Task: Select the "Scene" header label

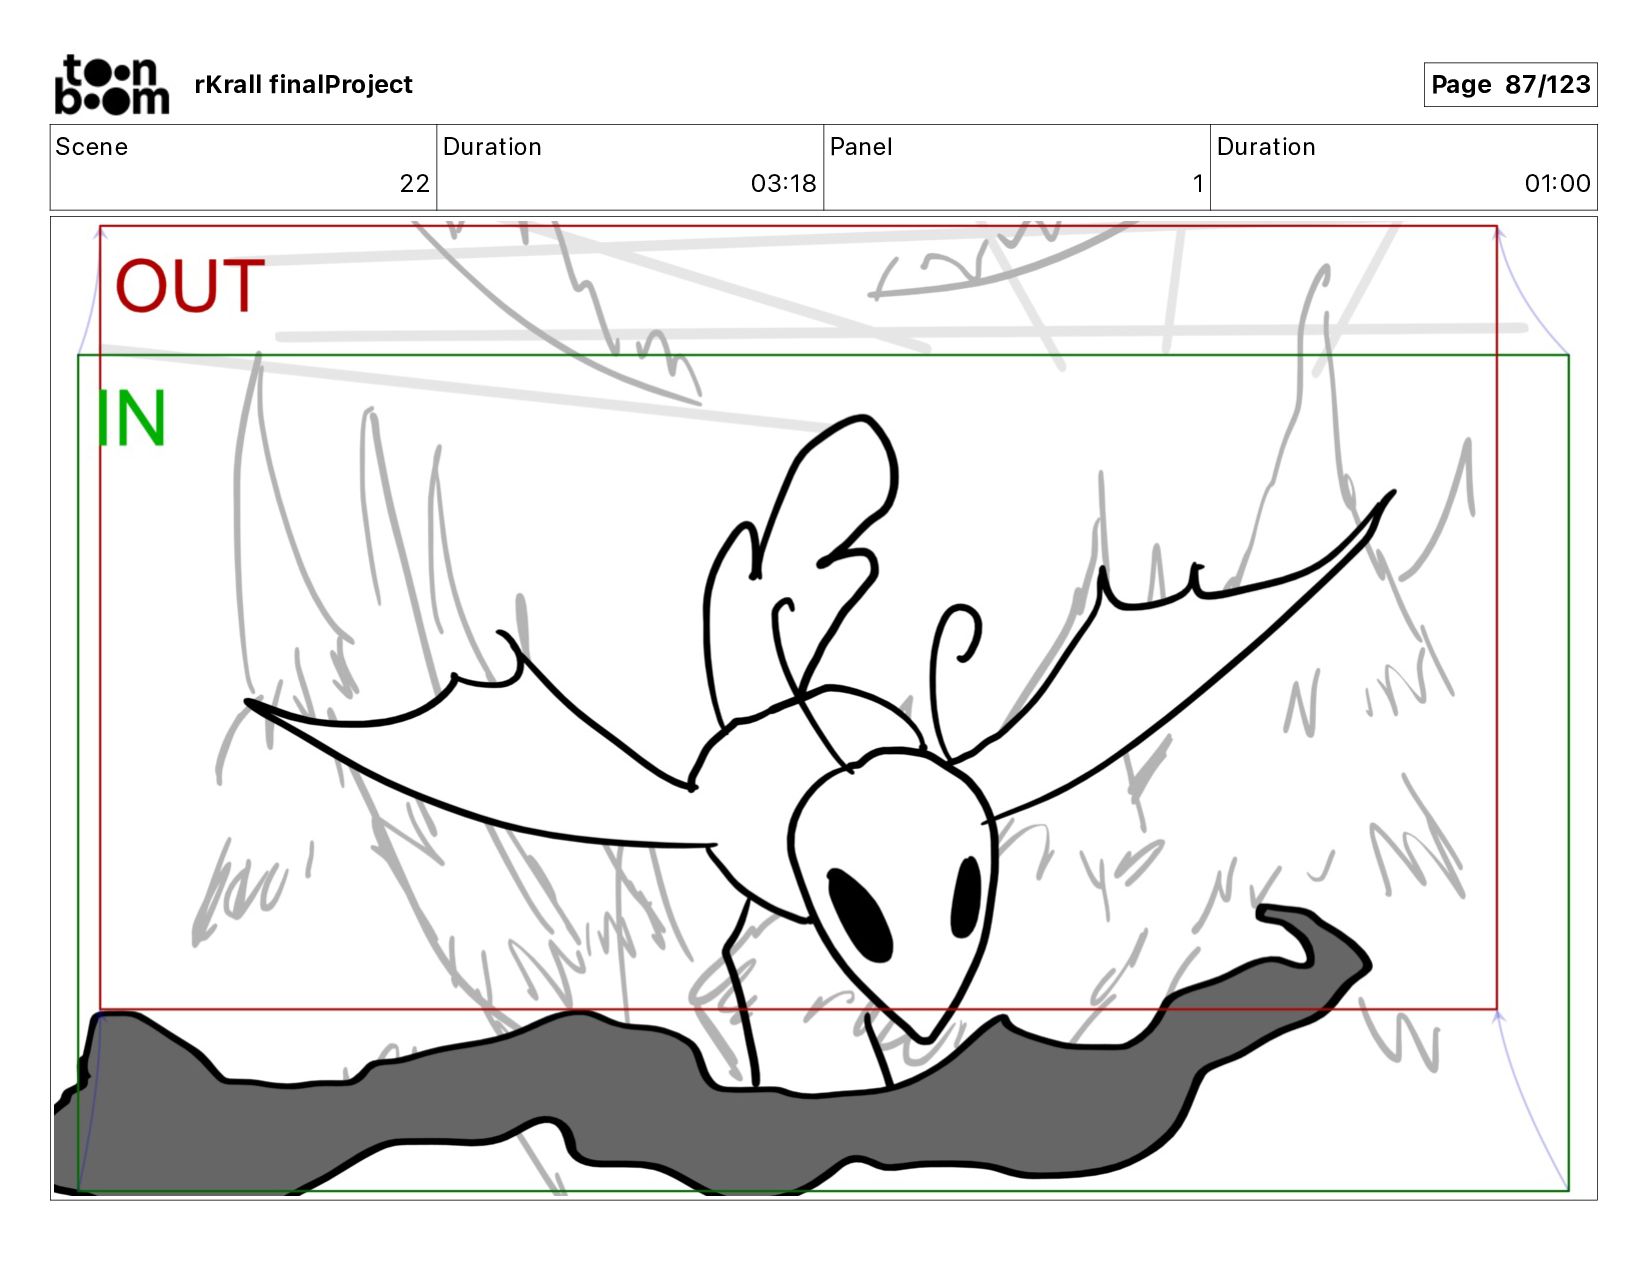Action: tap(92, 147)
